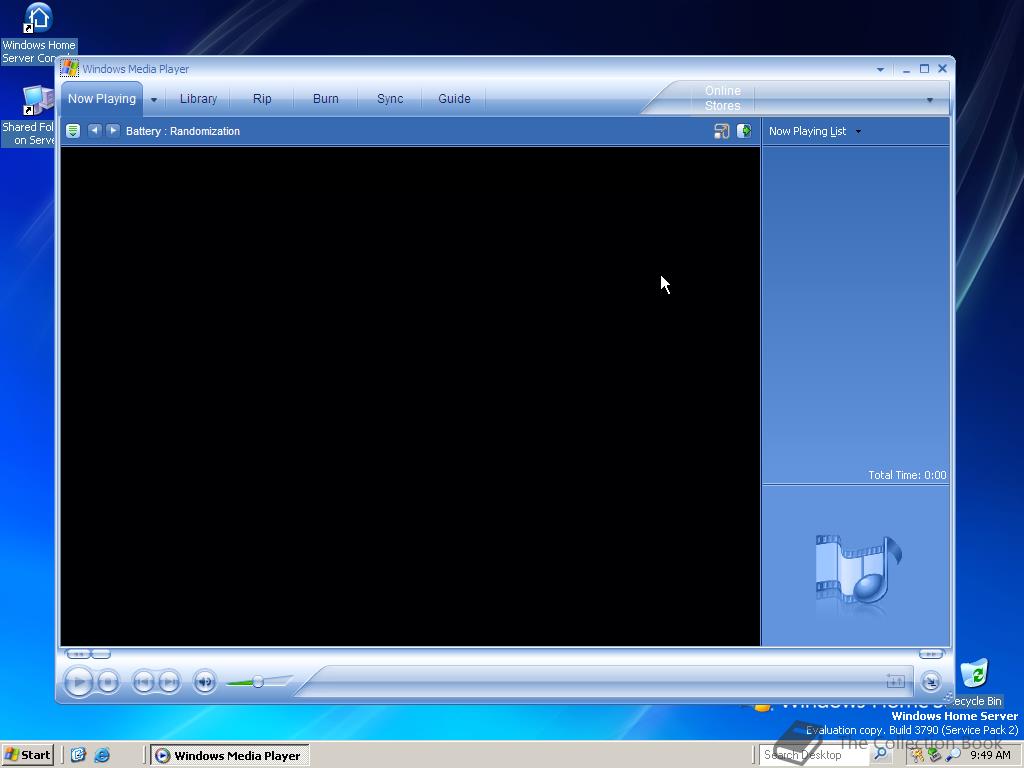Click the keys tray icon

(918, 755)
